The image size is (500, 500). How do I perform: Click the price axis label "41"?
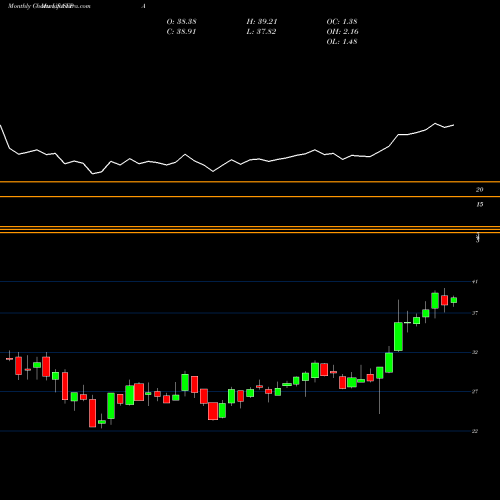tap(475, 282)
